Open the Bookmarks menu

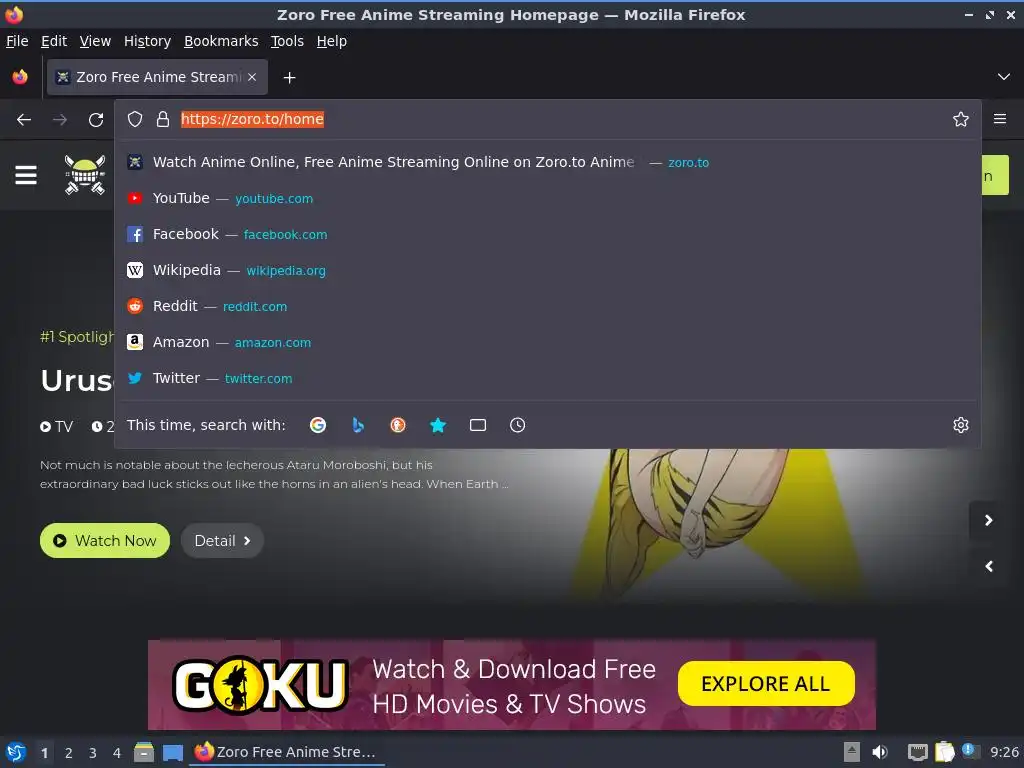pyautogui.click(x=221, y=41)
